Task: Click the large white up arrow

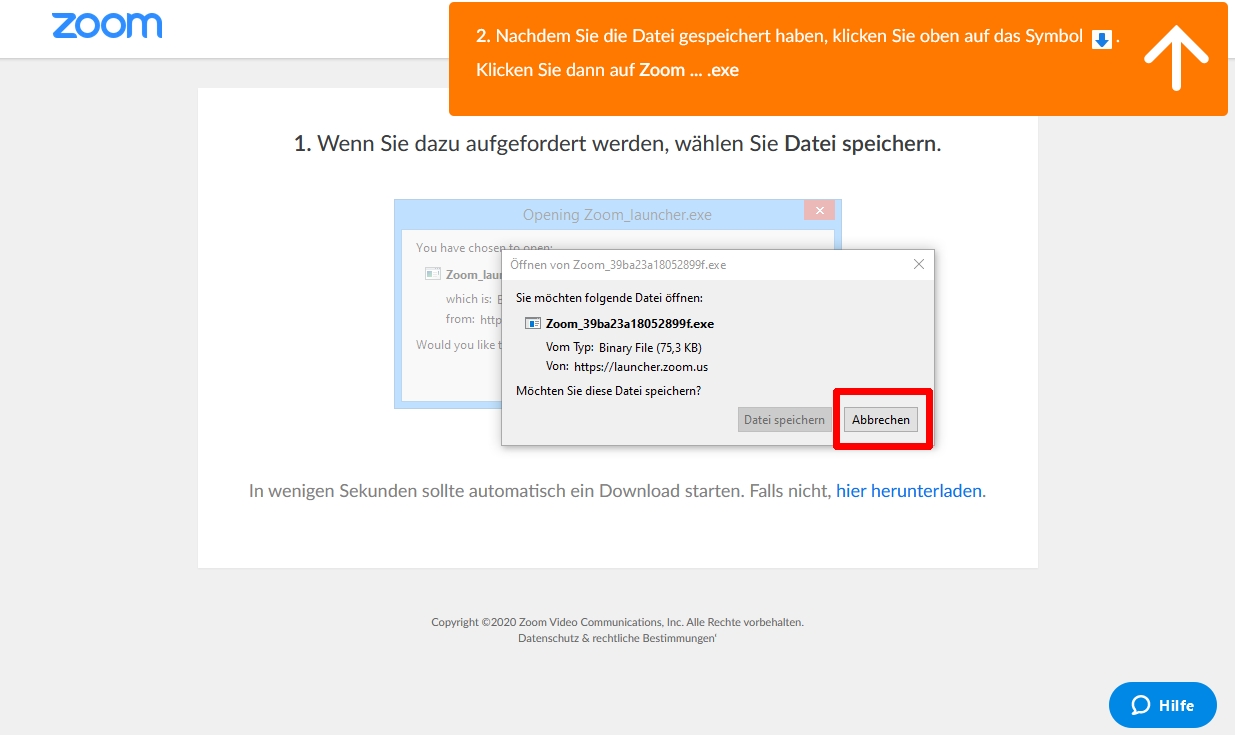Action: pyautogui.click(x=1176, y=57)
